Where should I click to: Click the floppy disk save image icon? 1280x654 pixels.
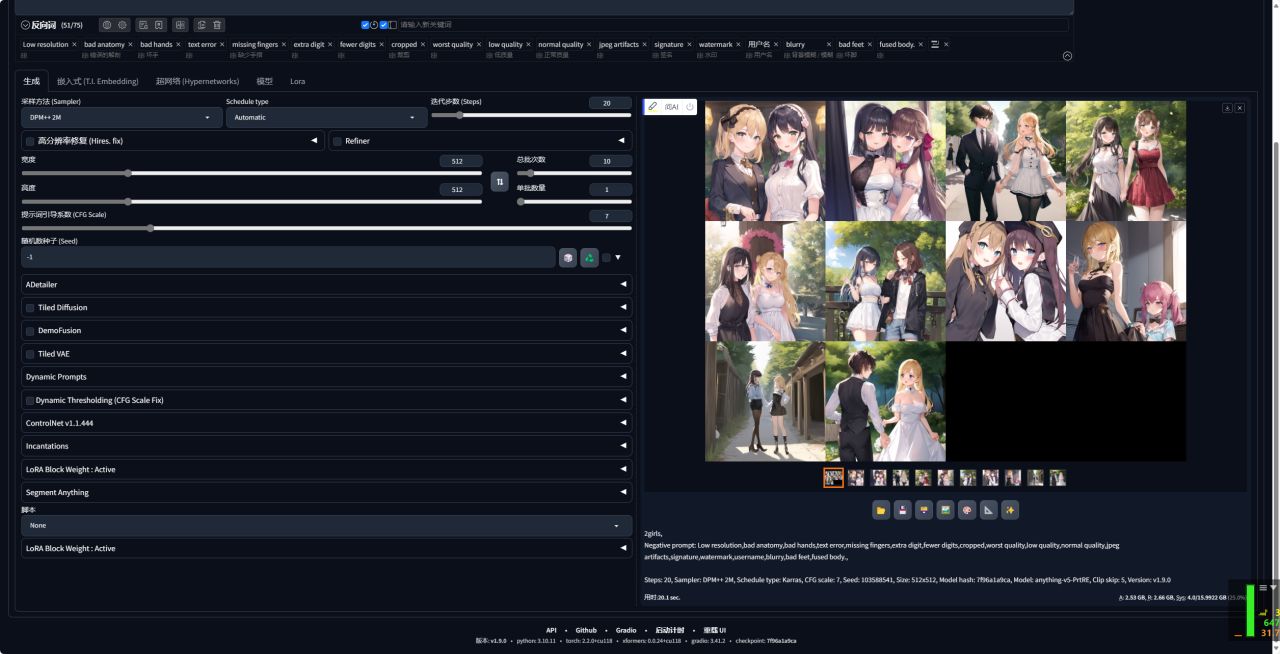tap(903, 510)
